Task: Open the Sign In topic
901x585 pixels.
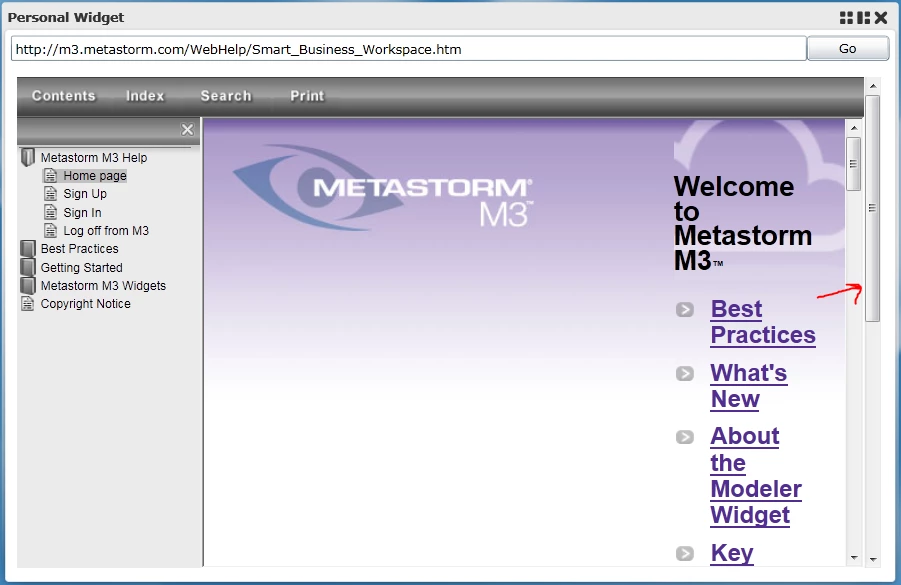Action: coord(82,213)
